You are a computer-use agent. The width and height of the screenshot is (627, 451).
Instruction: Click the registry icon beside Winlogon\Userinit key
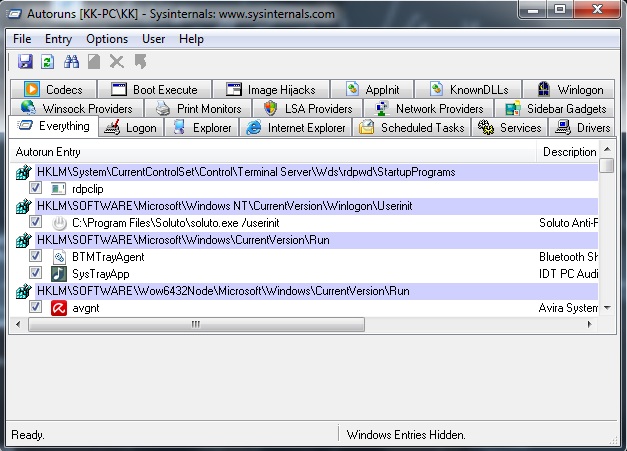click(24, 206)
